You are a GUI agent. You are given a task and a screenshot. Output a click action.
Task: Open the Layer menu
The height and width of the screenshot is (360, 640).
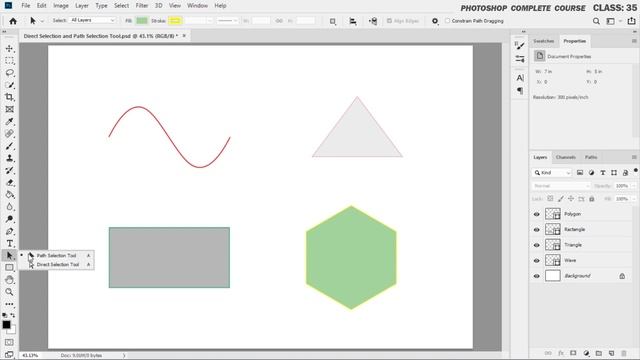[x=82, y=6]
